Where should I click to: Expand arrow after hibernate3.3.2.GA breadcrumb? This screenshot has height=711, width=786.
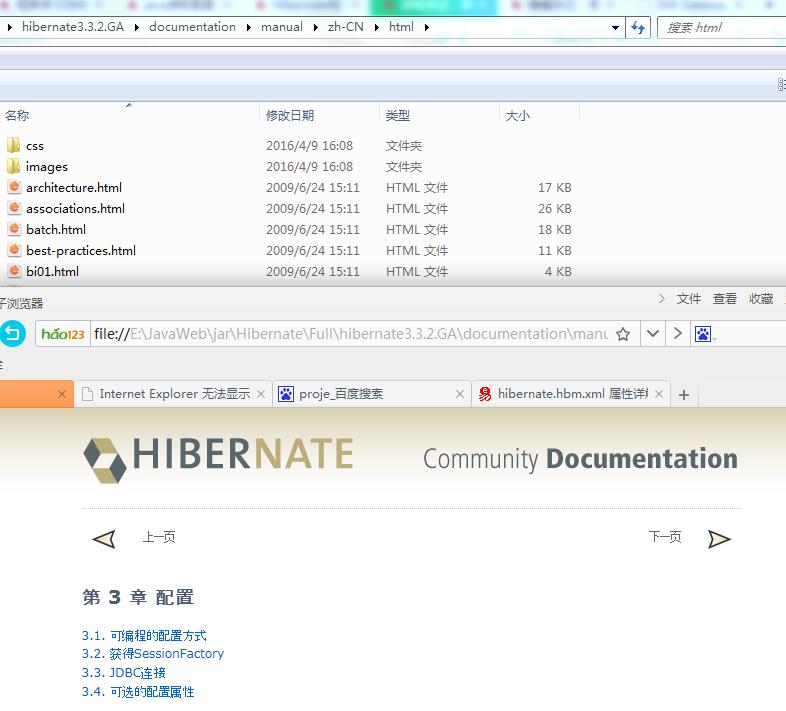pyautogui.click(x=137, y=27)
